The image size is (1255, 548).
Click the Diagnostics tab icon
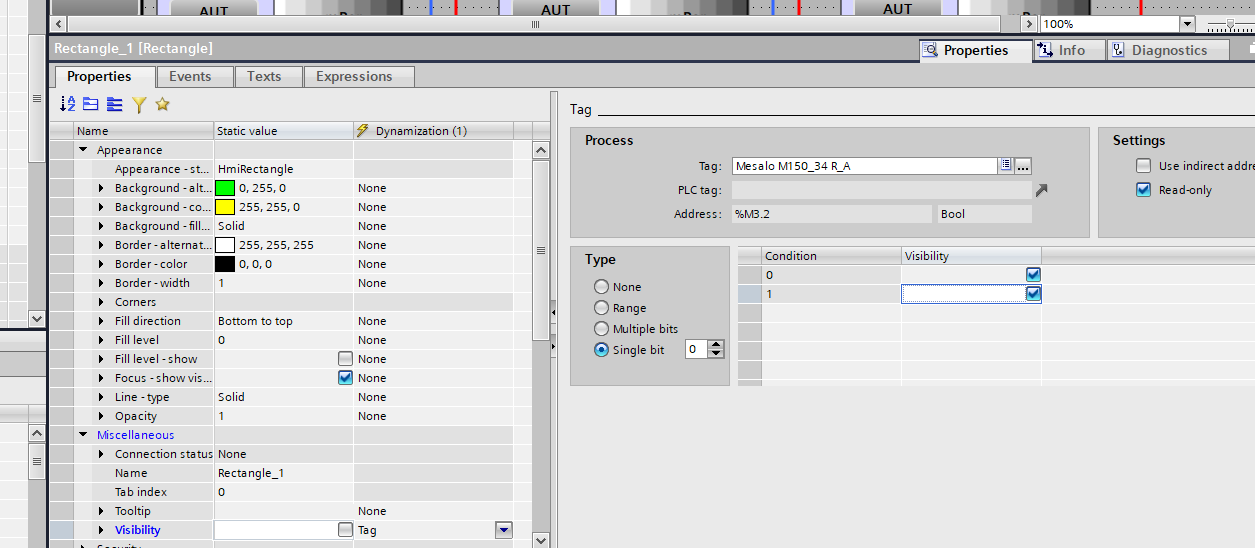pos(1119,50)
